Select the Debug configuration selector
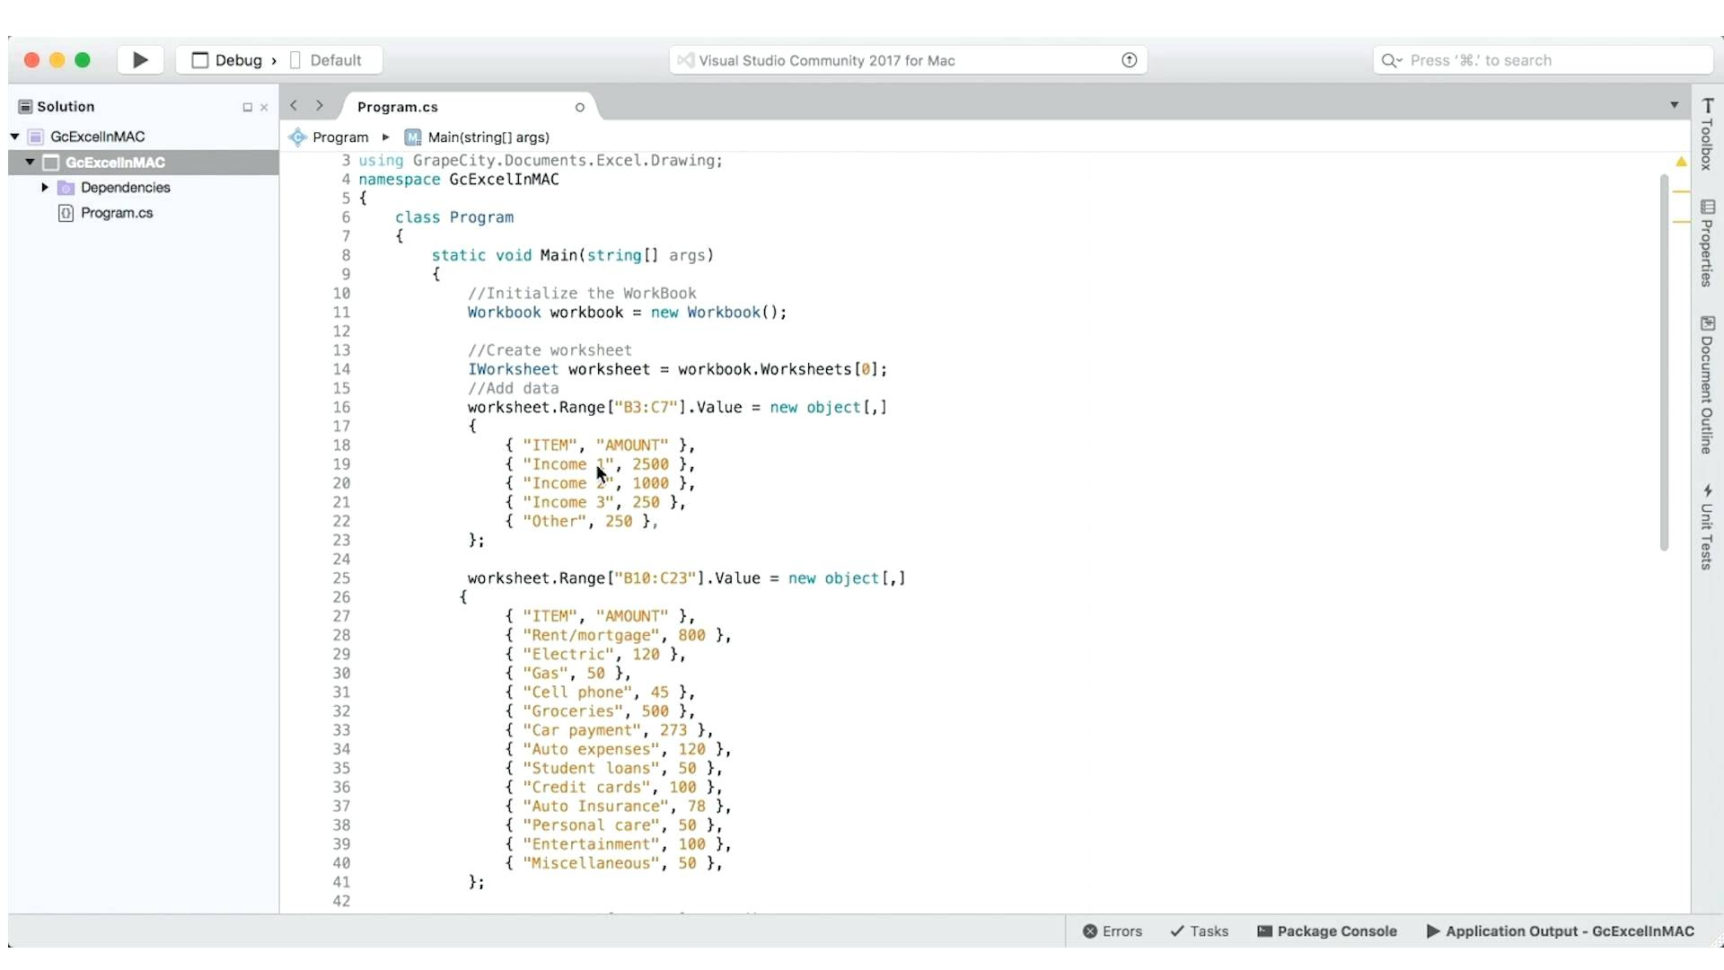 (237, 60)
